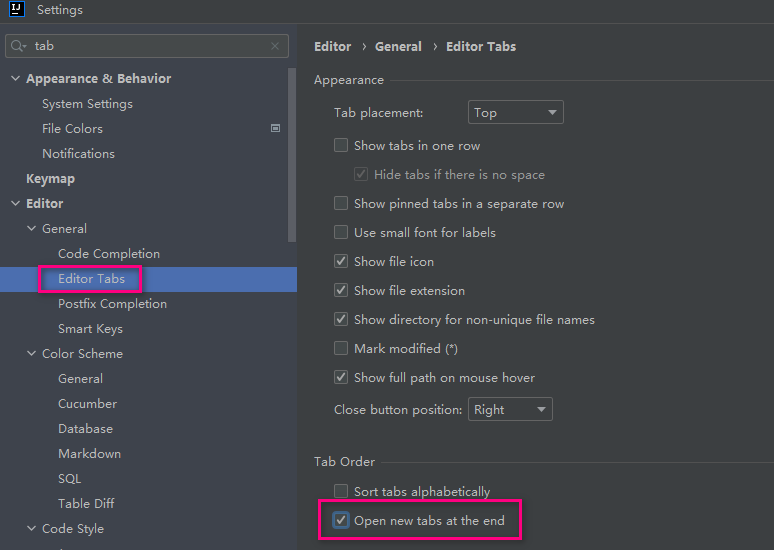
Task: Open Smart Keys settings
Action: point(90,329)
